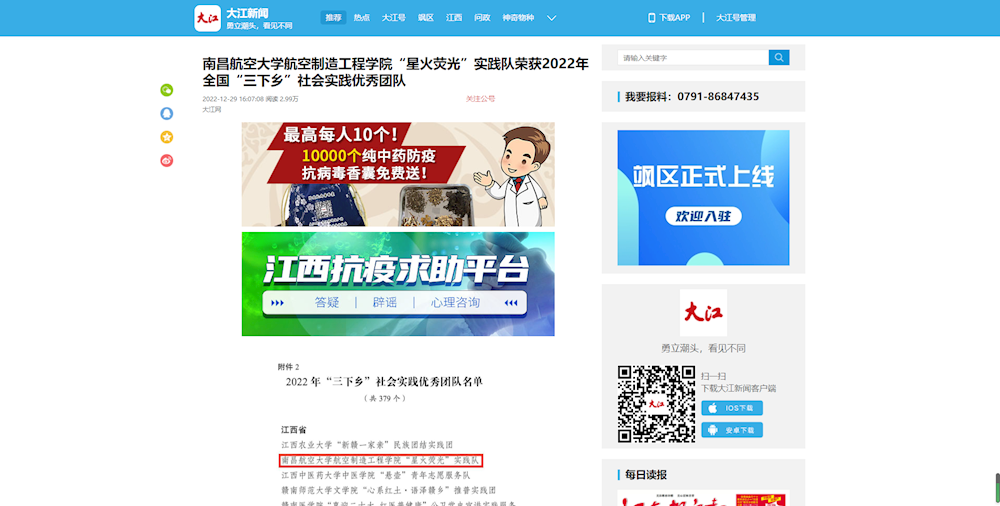Expand more navigation categories chevron

(x=551, y=18)
